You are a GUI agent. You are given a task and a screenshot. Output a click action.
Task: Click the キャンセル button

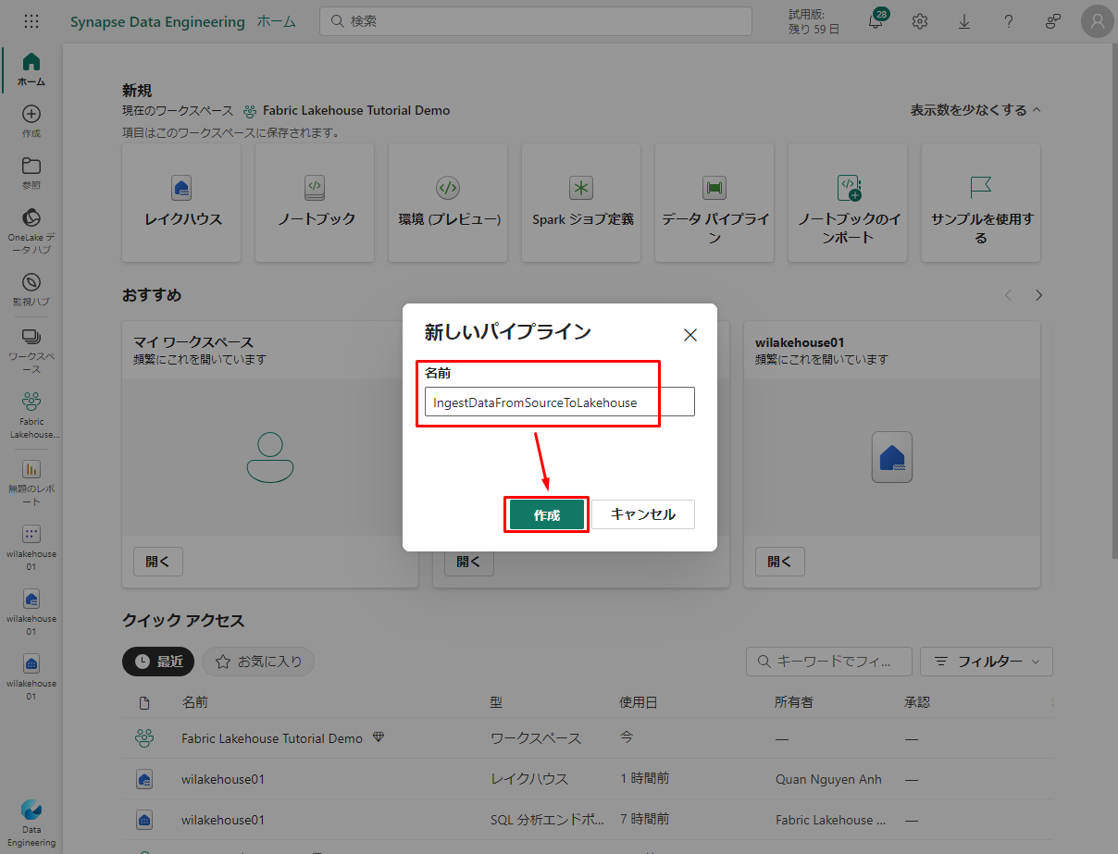coord(642,515)
